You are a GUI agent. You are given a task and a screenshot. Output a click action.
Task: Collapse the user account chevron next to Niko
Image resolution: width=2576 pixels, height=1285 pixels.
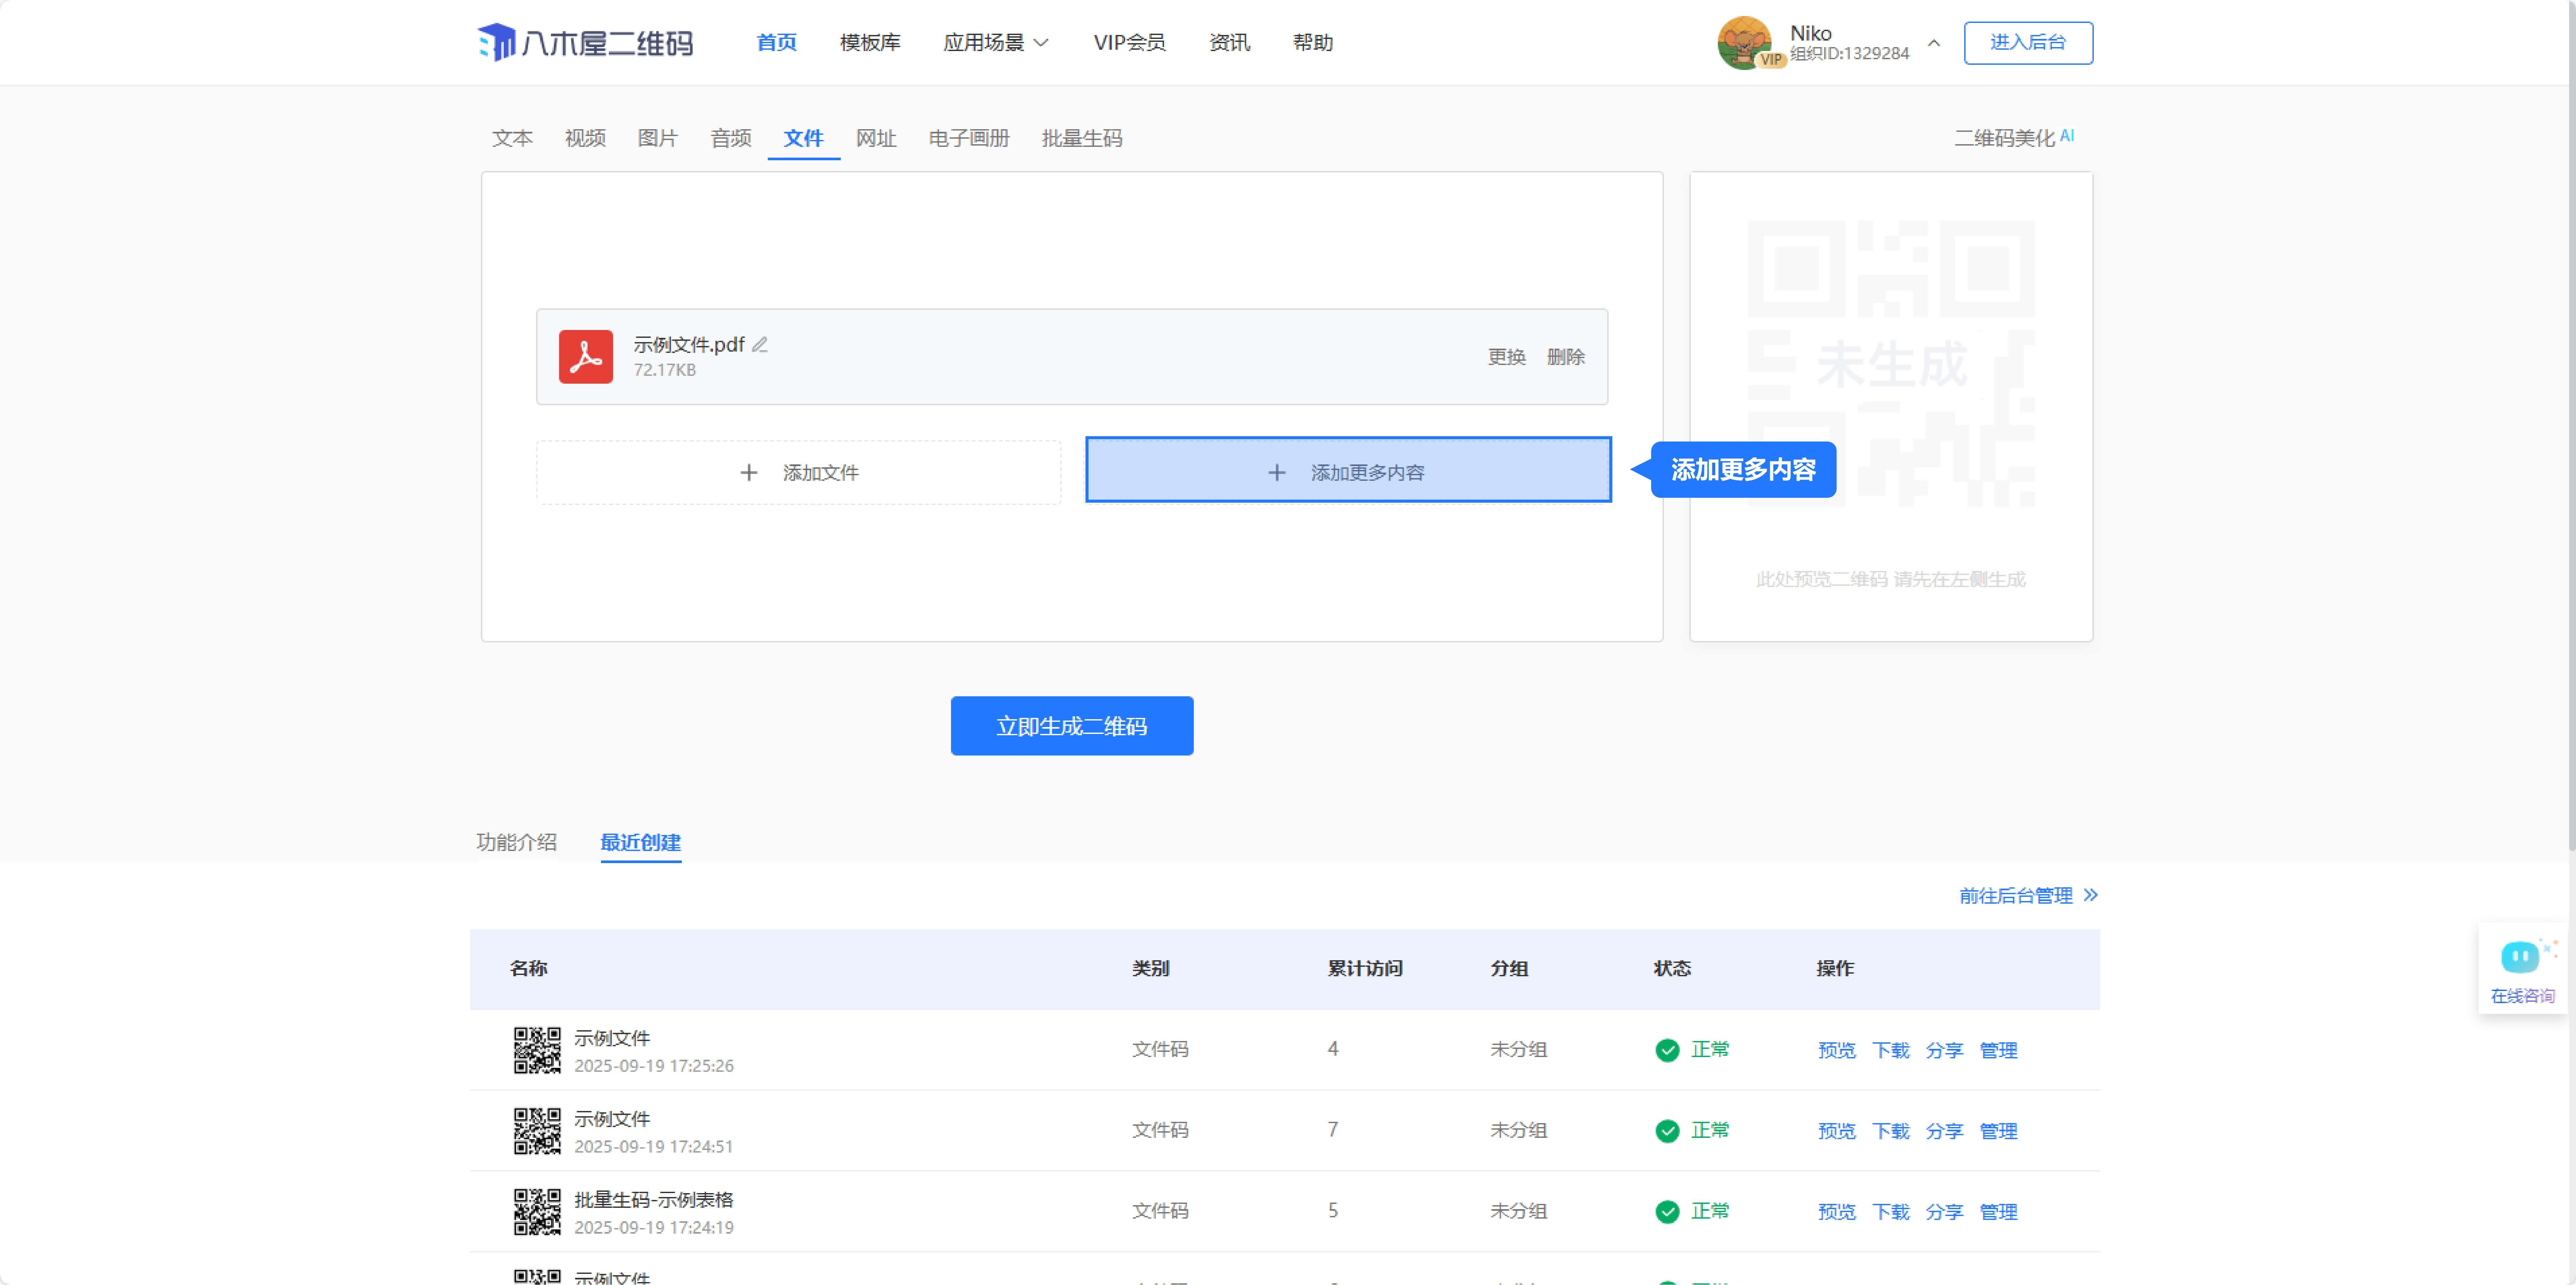point(1934,43)
